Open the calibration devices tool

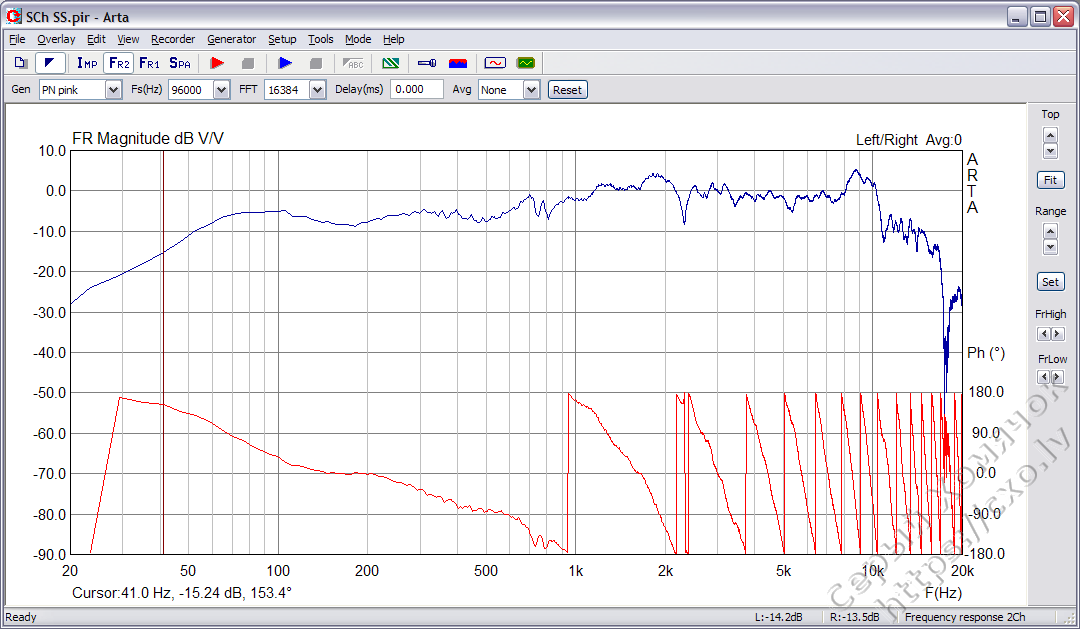click(424, 62)
